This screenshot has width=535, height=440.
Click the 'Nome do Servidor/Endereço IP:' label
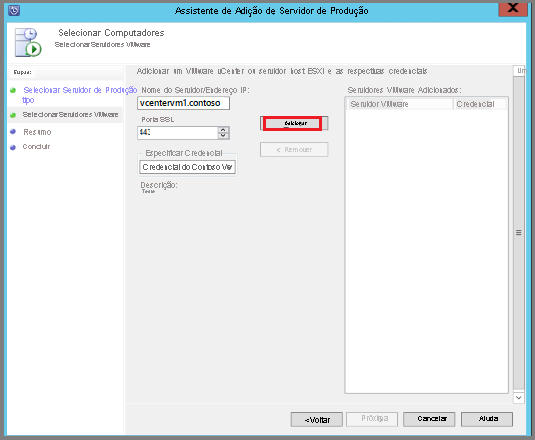click(x=196, y=90)
